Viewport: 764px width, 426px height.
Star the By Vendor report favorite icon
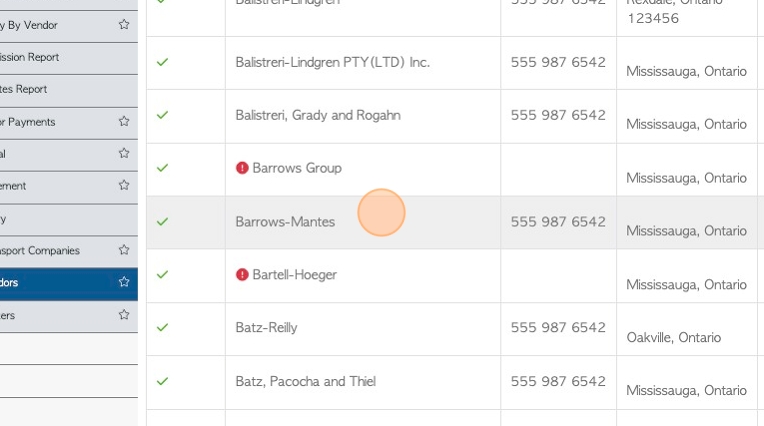(124, 24)
